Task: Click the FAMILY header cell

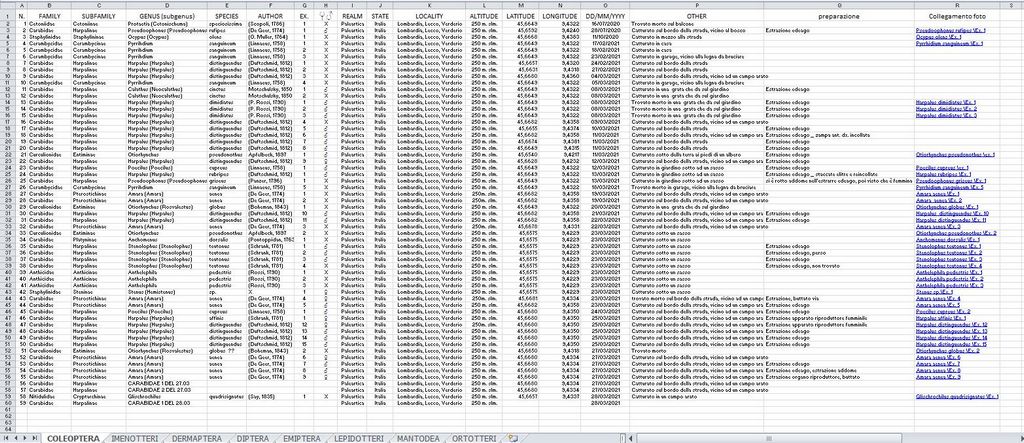Action: click(x=48, y=17)
